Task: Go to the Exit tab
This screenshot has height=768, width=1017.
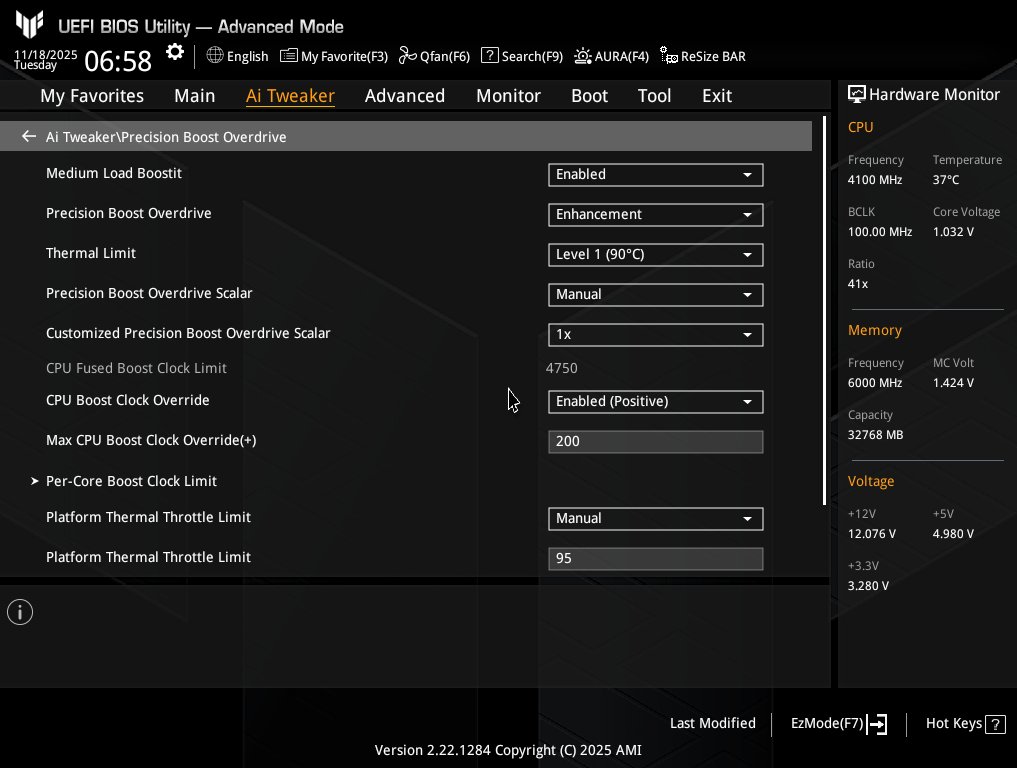Action: coord(717,96)
